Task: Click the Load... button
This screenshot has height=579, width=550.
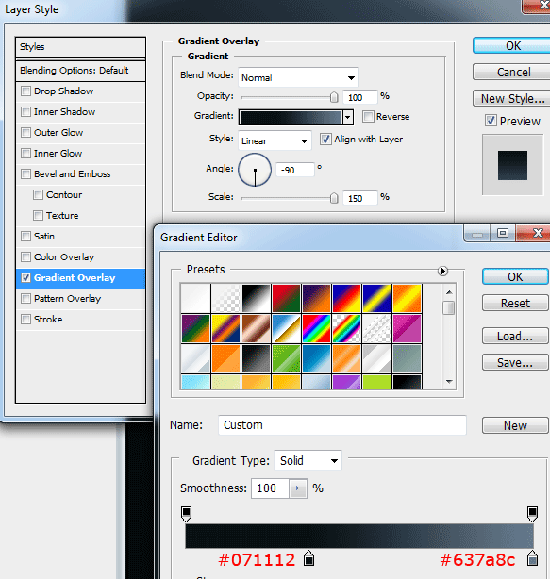Action: [515, 336]
